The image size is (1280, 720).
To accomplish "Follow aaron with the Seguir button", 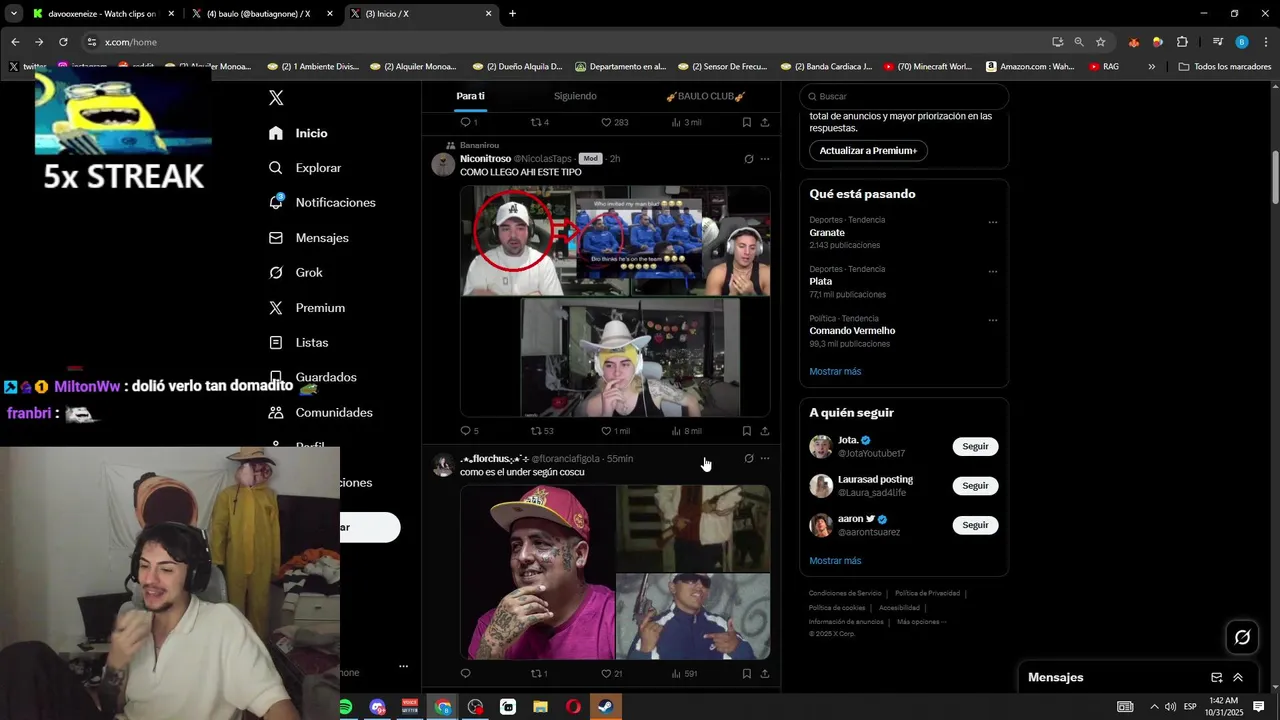I will (975, 525).
